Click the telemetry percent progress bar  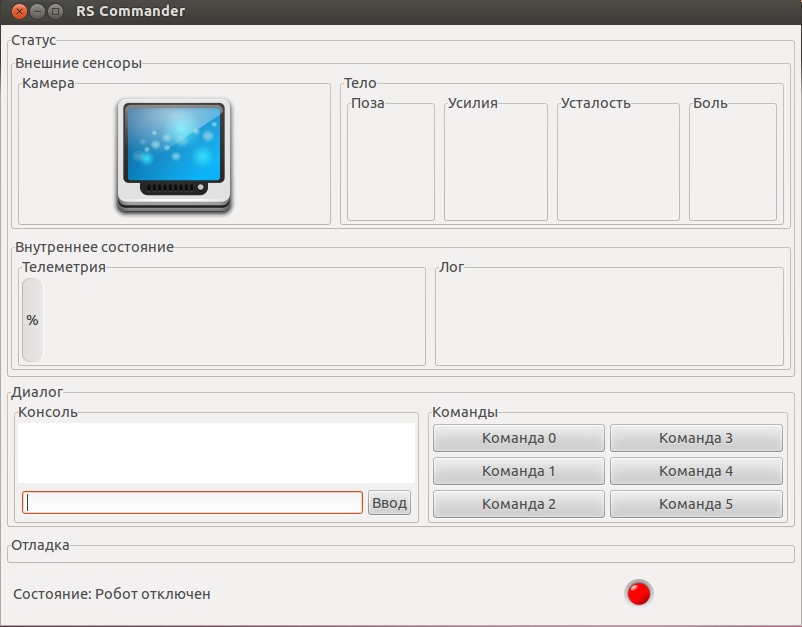coord(32,320)
